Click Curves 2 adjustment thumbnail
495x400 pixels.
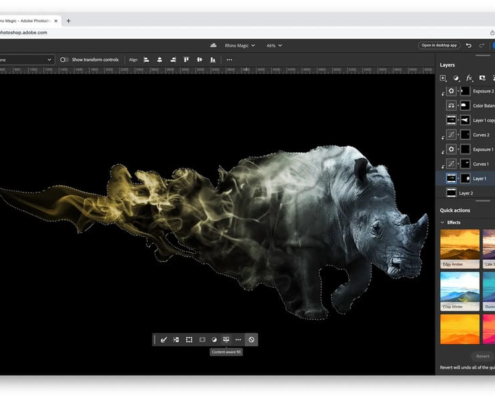tap(451, 135)
